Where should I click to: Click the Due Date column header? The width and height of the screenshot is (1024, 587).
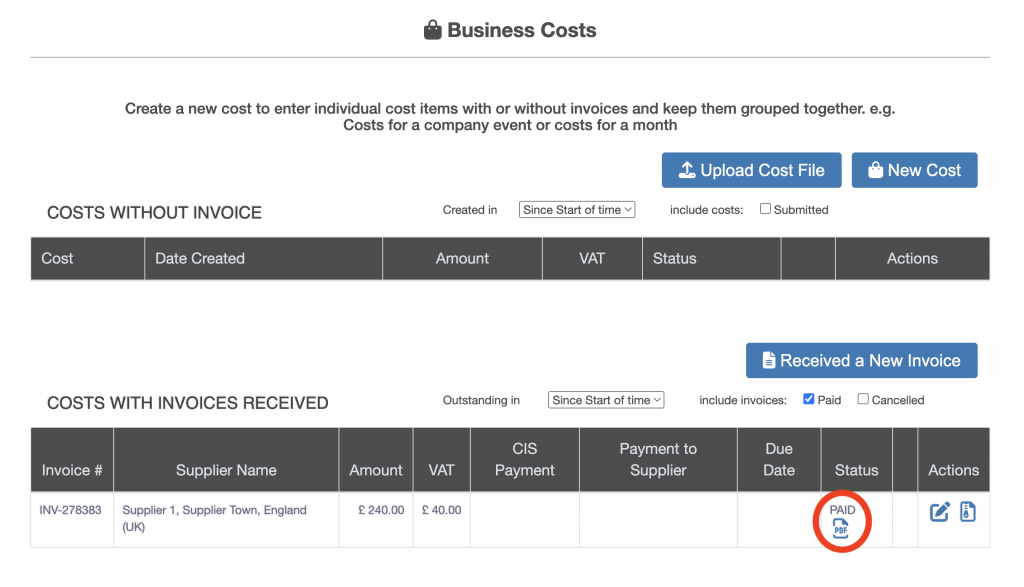[x=779, y=459]
